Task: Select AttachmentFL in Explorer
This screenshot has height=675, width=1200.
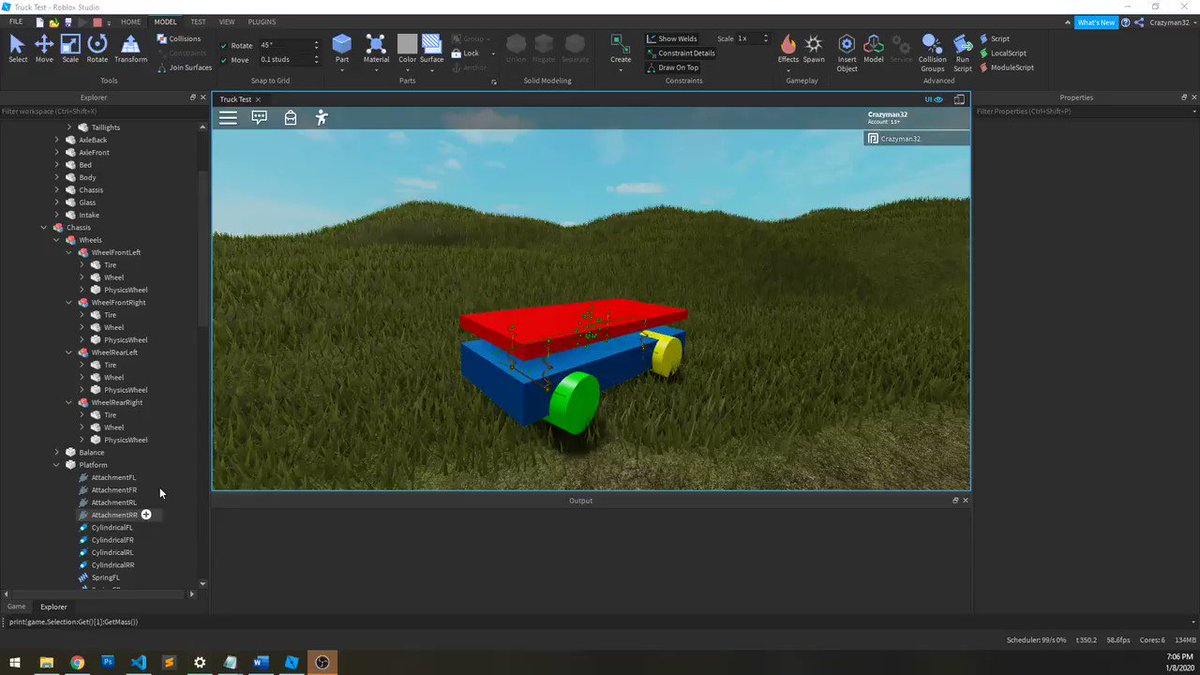Action: pos(113,478)
